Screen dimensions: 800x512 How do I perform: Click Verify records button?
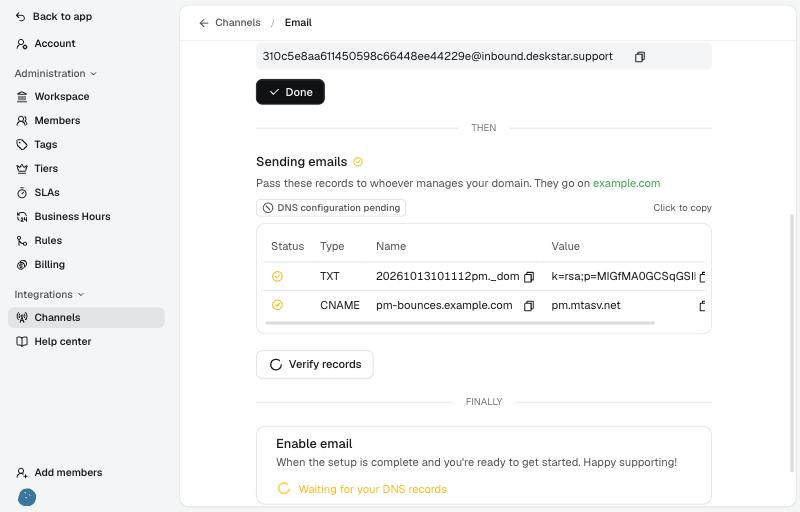(x=315, y=365)
